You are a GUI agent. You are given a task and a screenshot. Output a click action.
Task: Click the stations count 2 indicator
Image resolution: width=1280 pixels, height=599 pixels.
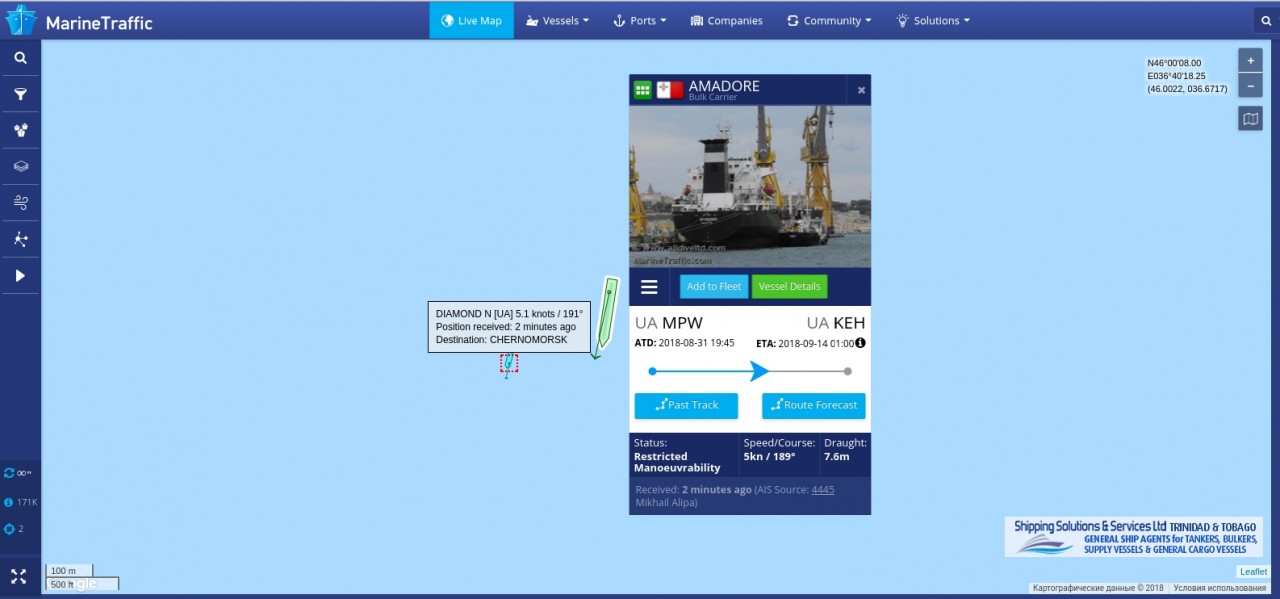14,529
